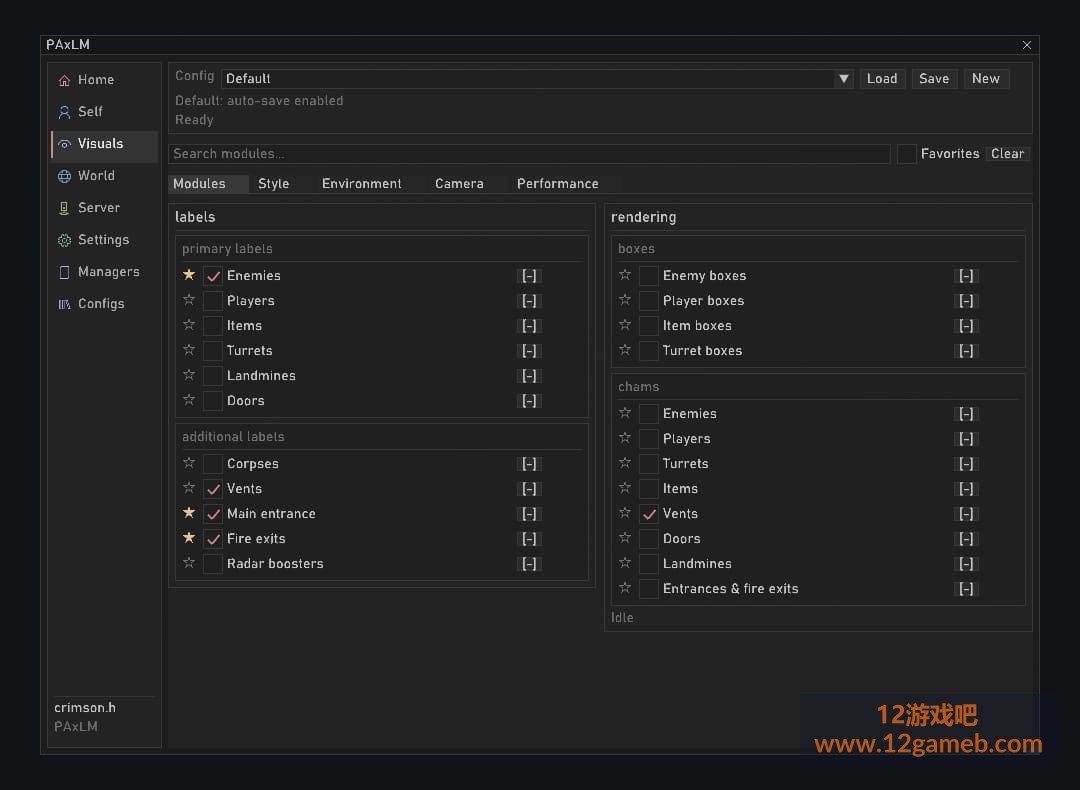The height and width of the screenshot is (790, 1080).
Task: Click the Settings gear icon
Action: coord(64,240)
